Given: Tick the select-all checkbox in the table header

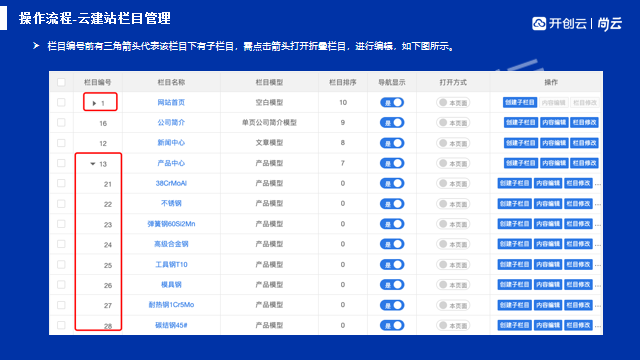Looking at the screenshot, I should tap(61, 82).
